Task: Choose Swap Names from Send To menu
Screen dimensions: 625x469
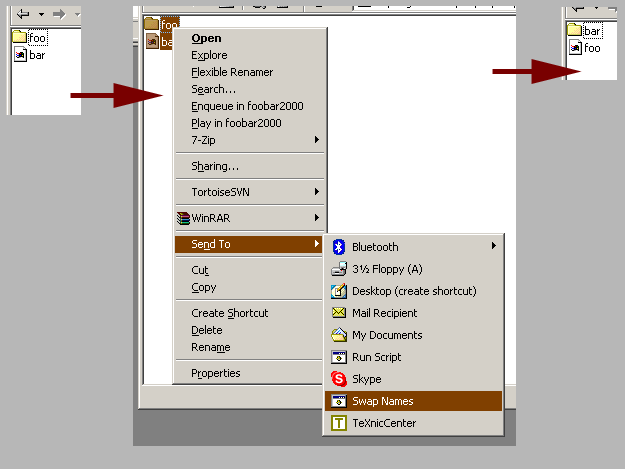Action: (382, 401)
